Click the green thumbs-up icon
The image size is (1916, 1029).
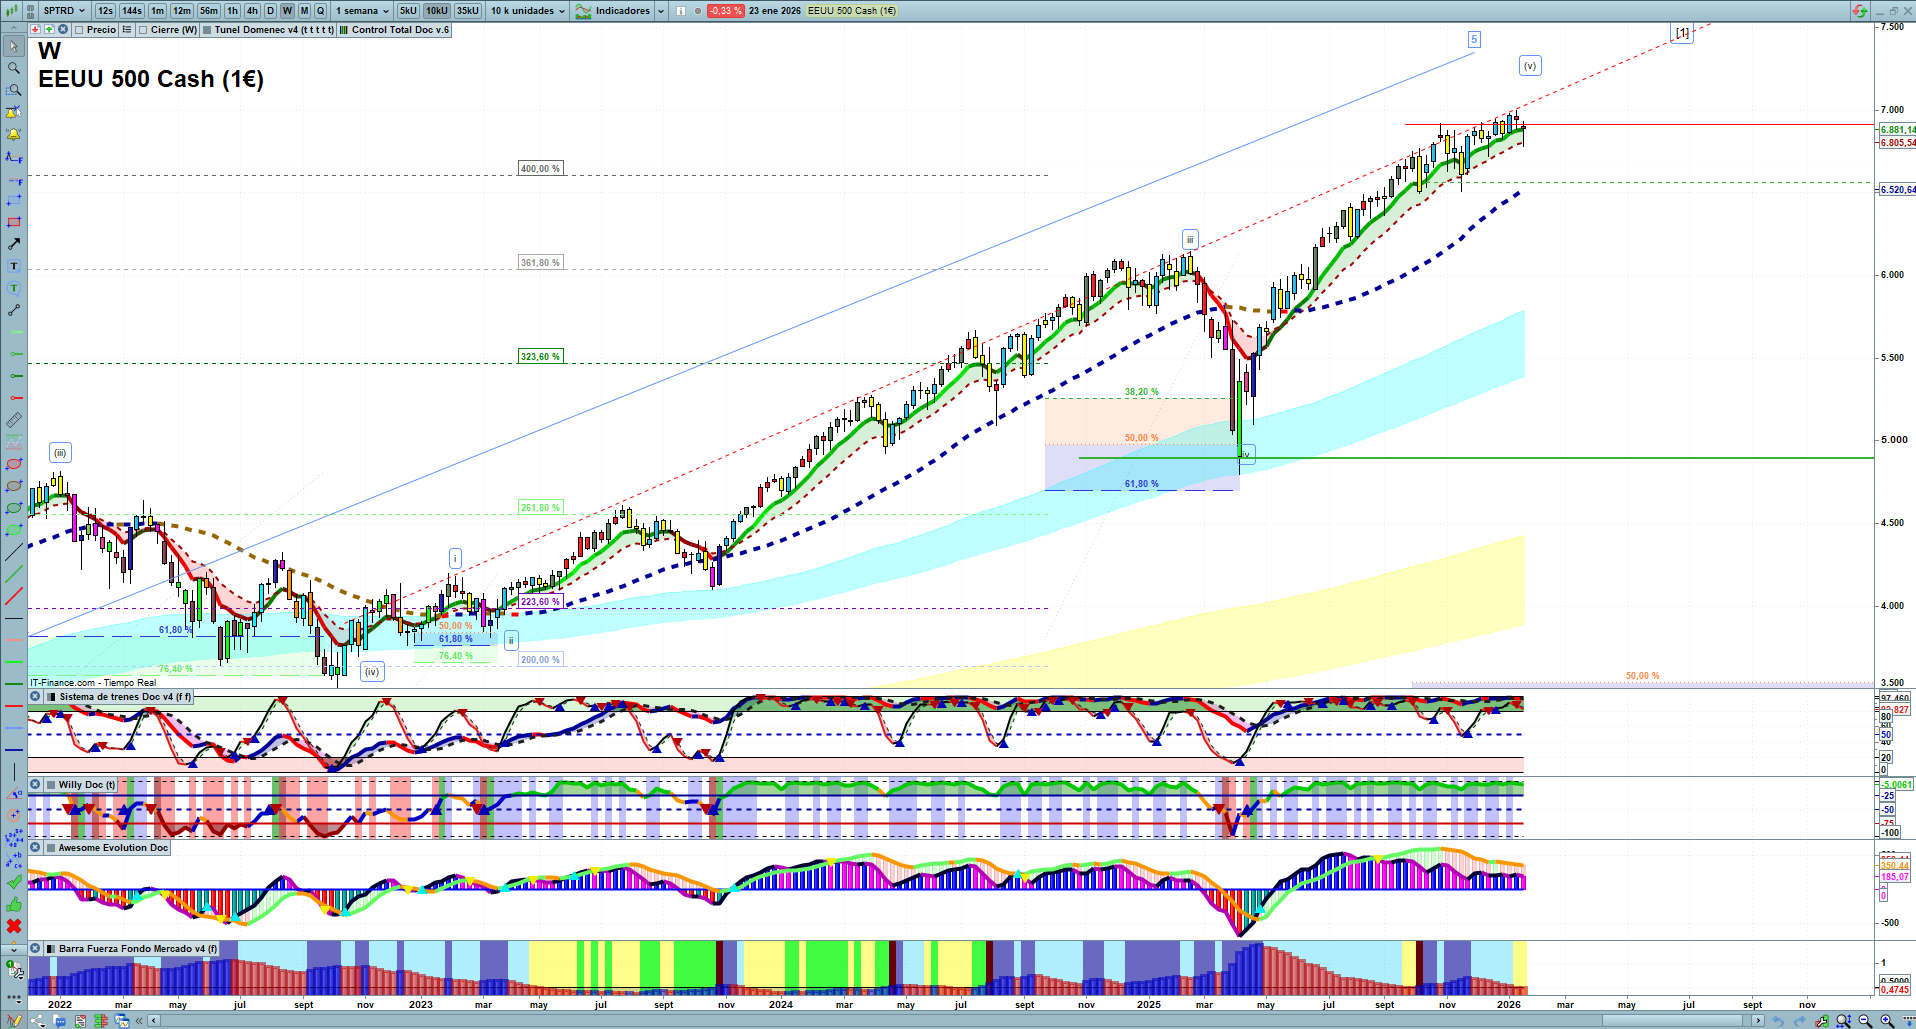(x=14, y=904)
